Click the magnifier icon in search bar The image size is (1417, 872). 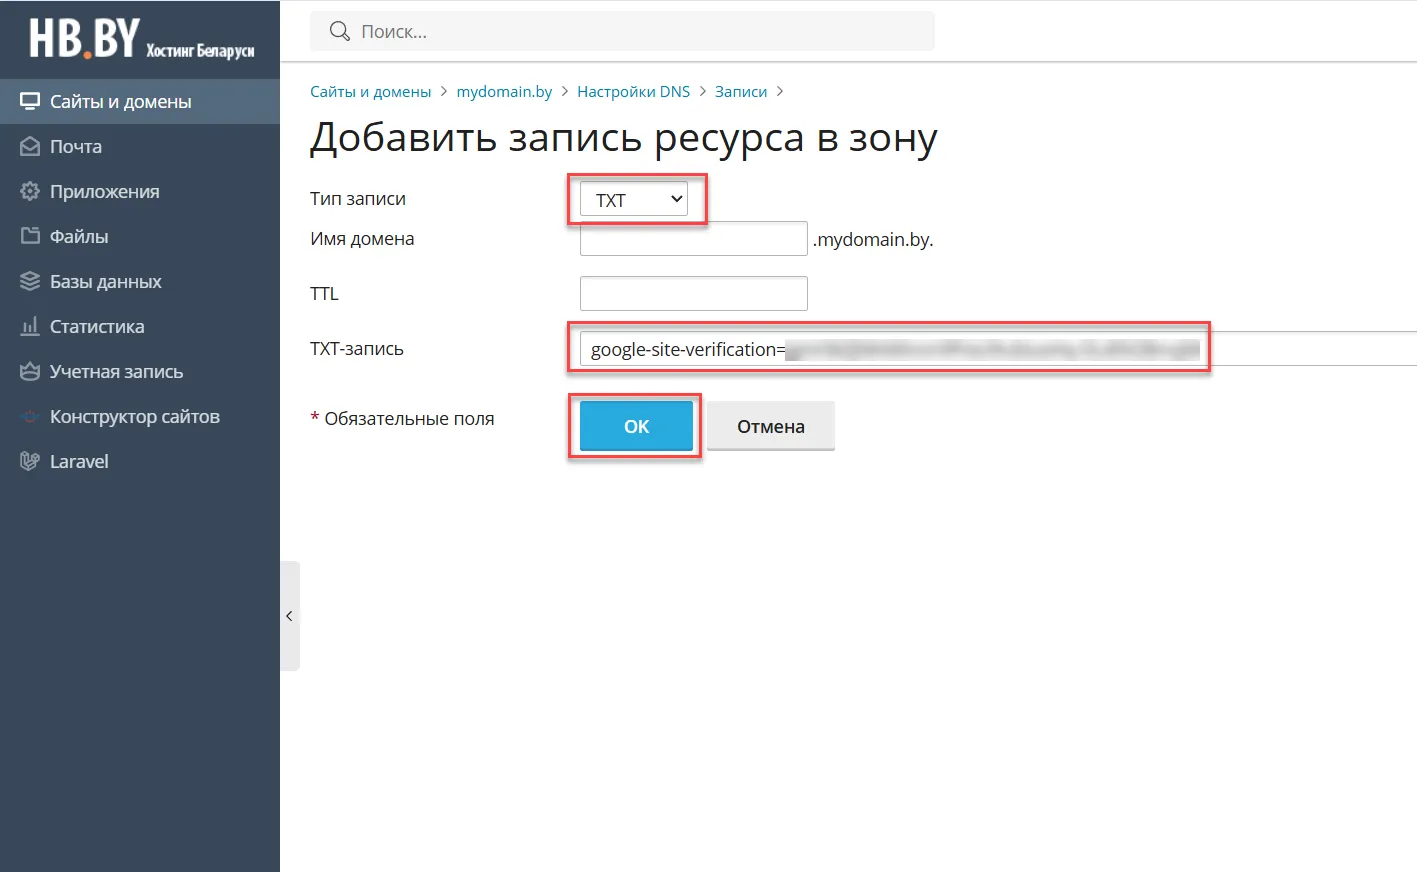pos(340,31)
